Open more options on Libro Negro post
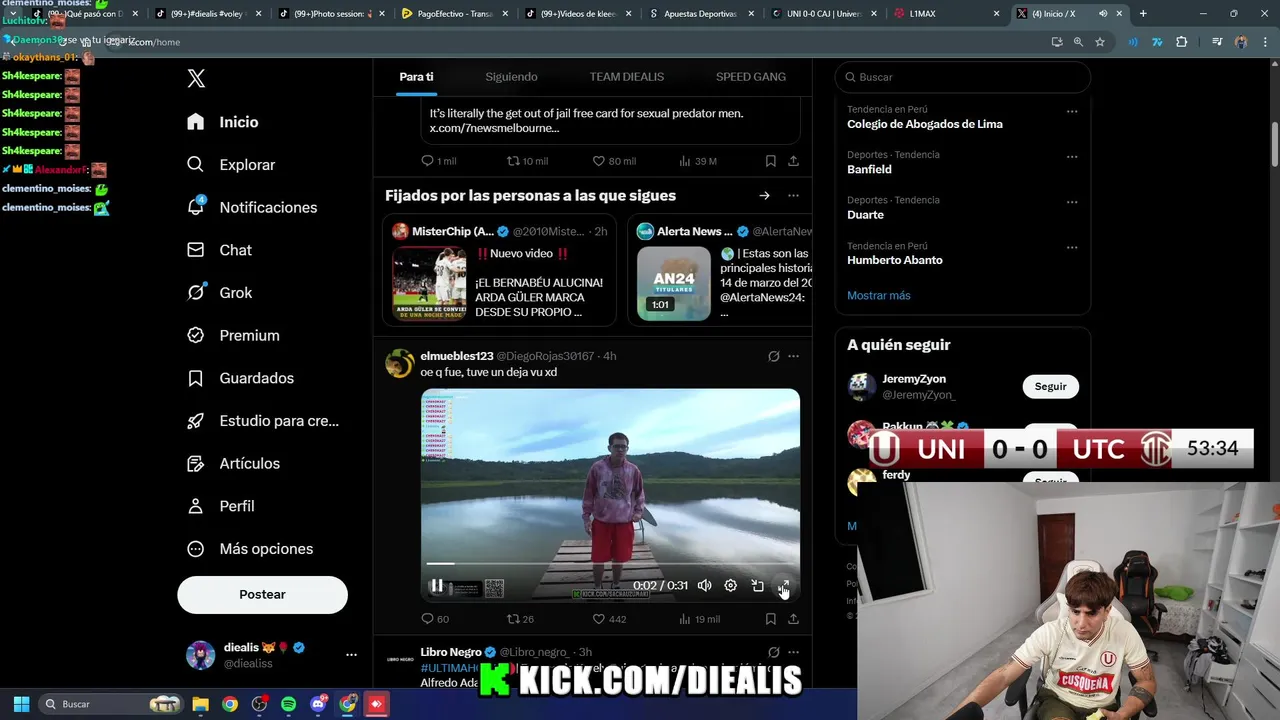The height and width of the screenshot is (720, 1280). pyautogui.click(x=793, y=652)
